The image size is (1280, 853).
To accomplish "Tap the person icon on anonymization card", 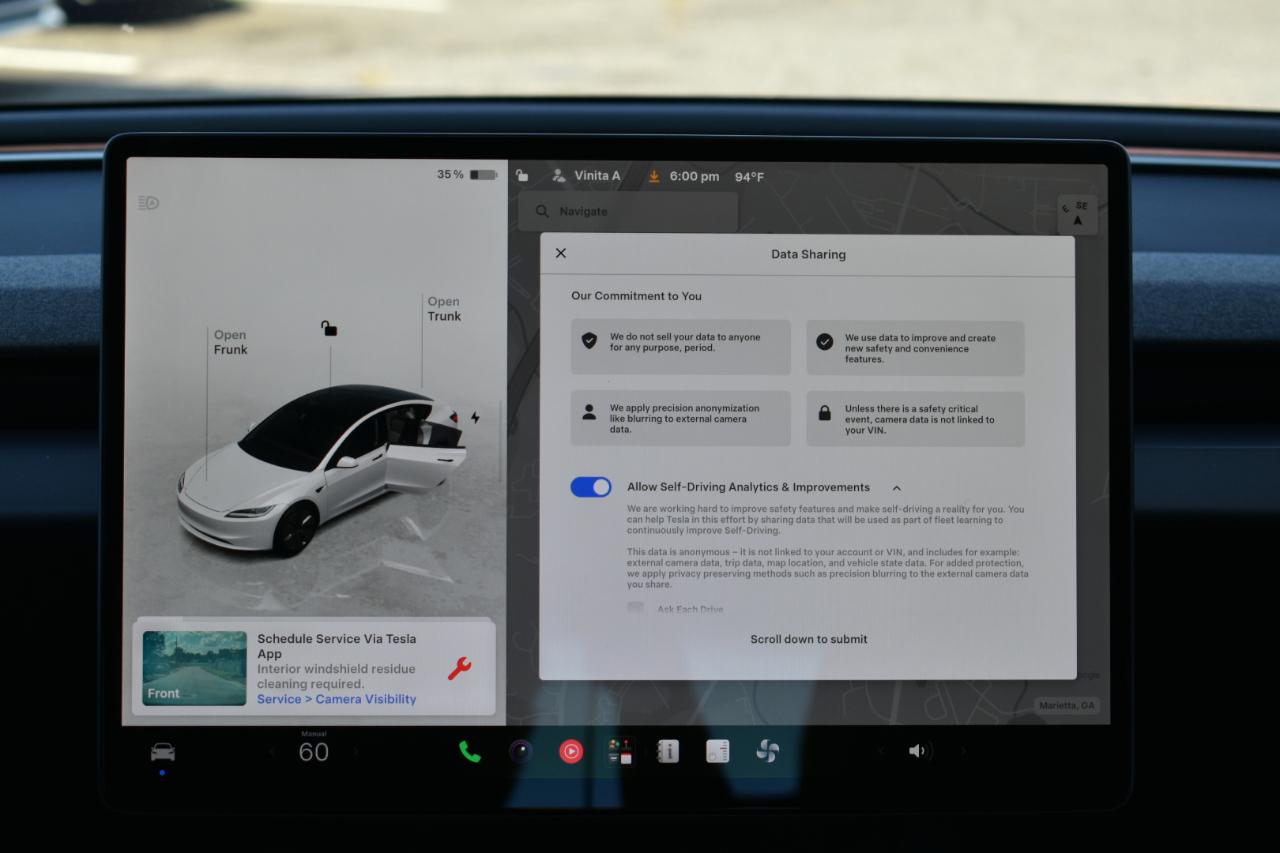I will point(589,412).
